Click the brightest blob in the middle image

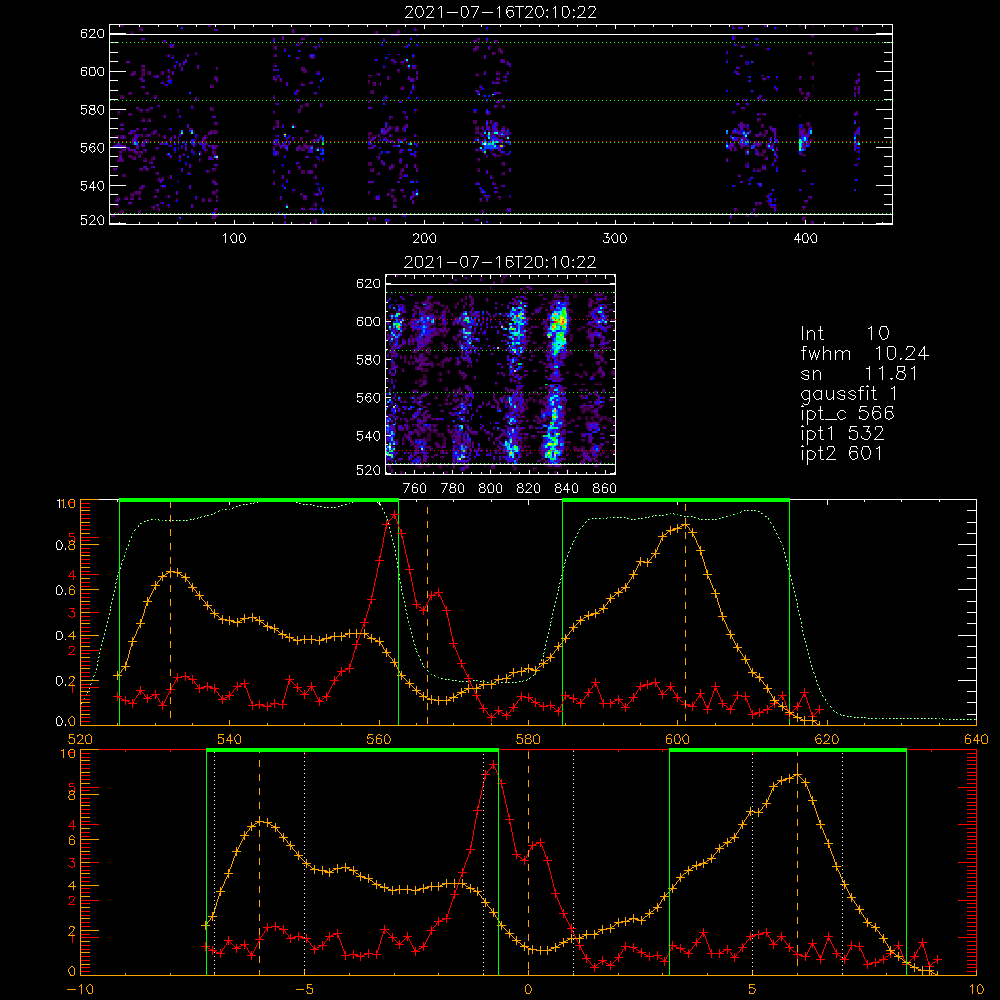pyautogui.click(x=559, y=319)
